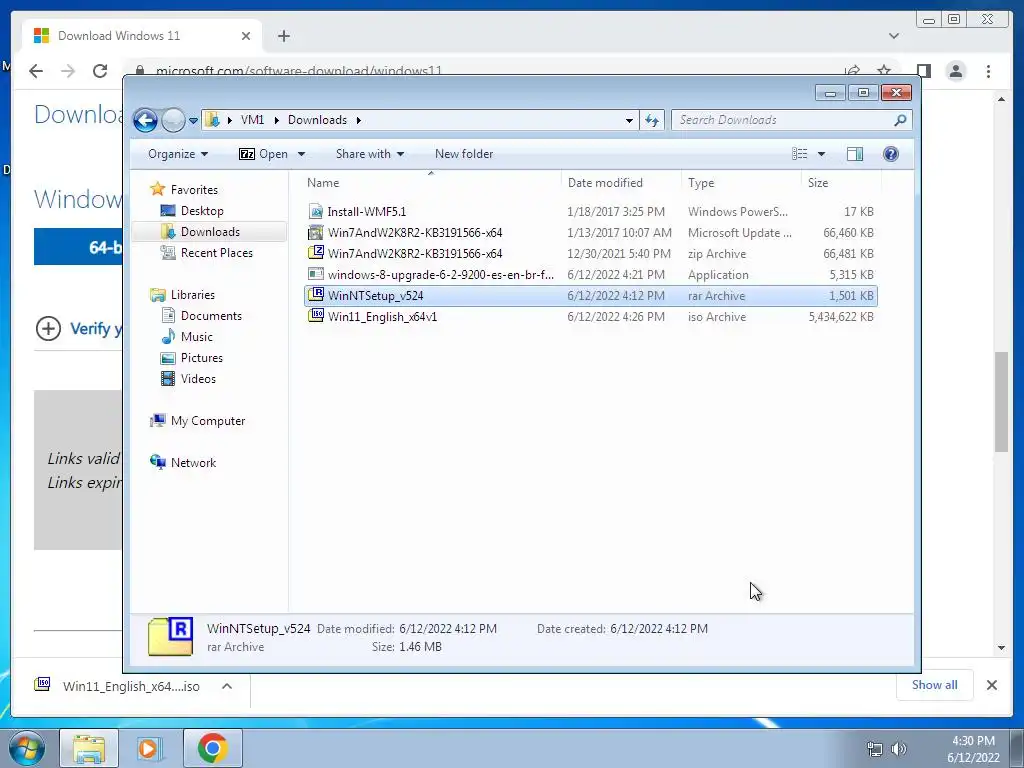This screenshot has height=768, width=1024.
Task: Open Chrome side panel icon
Action: click(923, 71)
